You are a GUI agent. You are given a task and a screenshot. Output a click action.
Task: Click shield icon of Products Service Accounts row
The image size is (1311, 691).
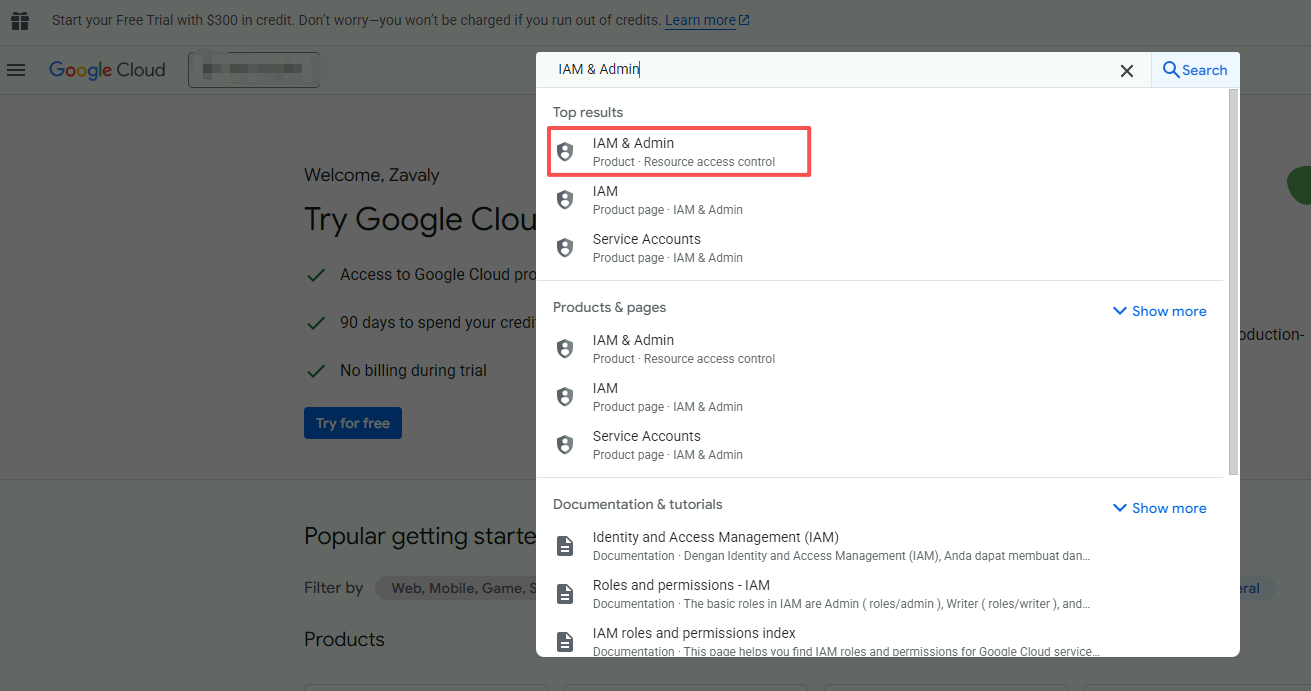565,445
